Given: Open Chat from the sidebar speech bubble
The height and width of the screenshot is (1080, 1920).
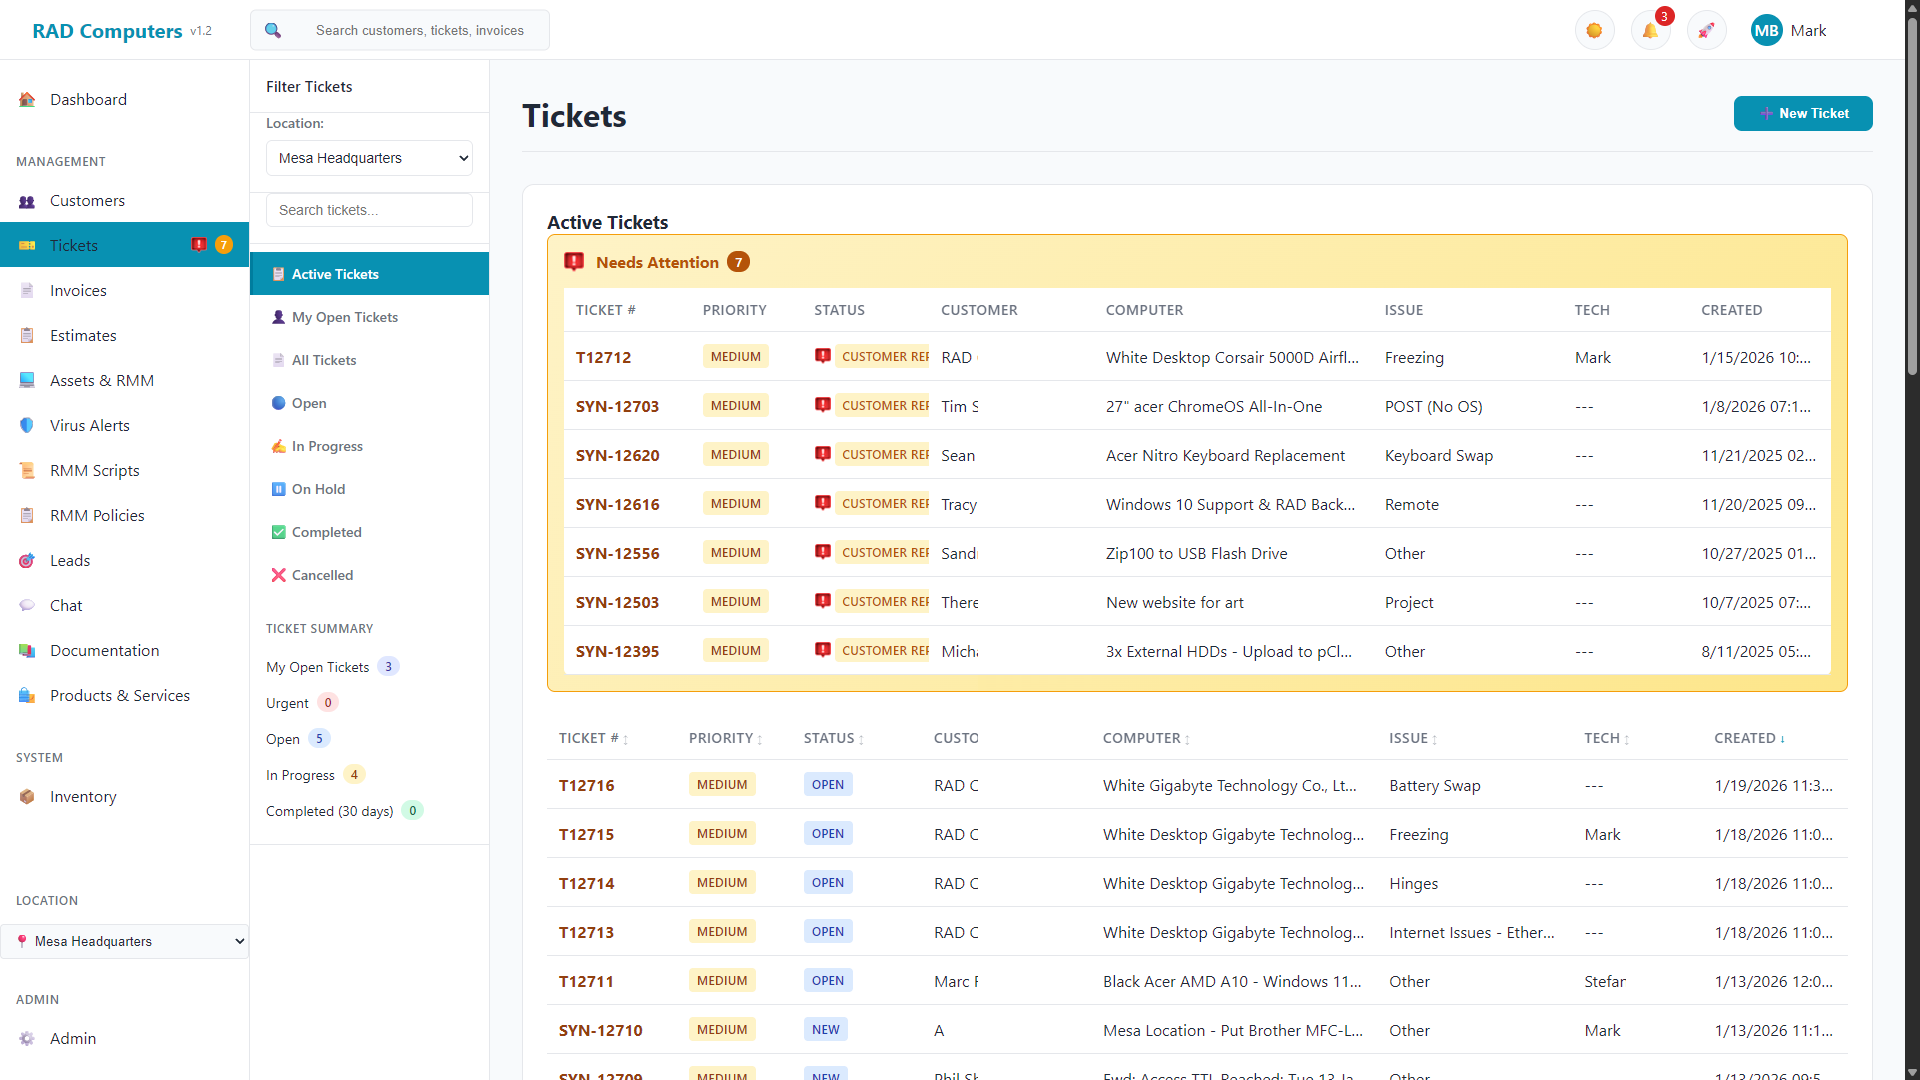Looking at the screenshot, I should [x=27, y=605].
